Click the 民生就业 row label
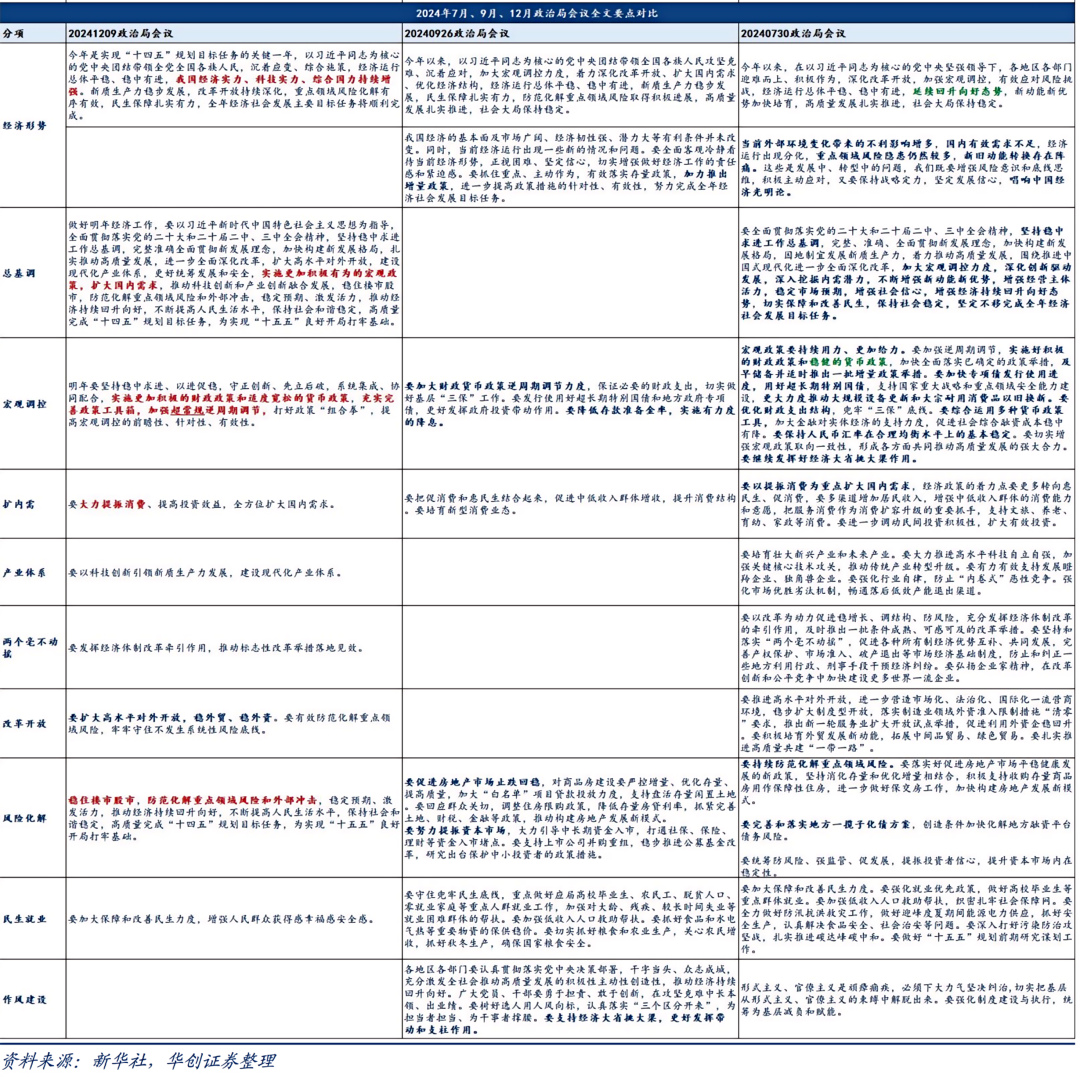 point(25,919)
